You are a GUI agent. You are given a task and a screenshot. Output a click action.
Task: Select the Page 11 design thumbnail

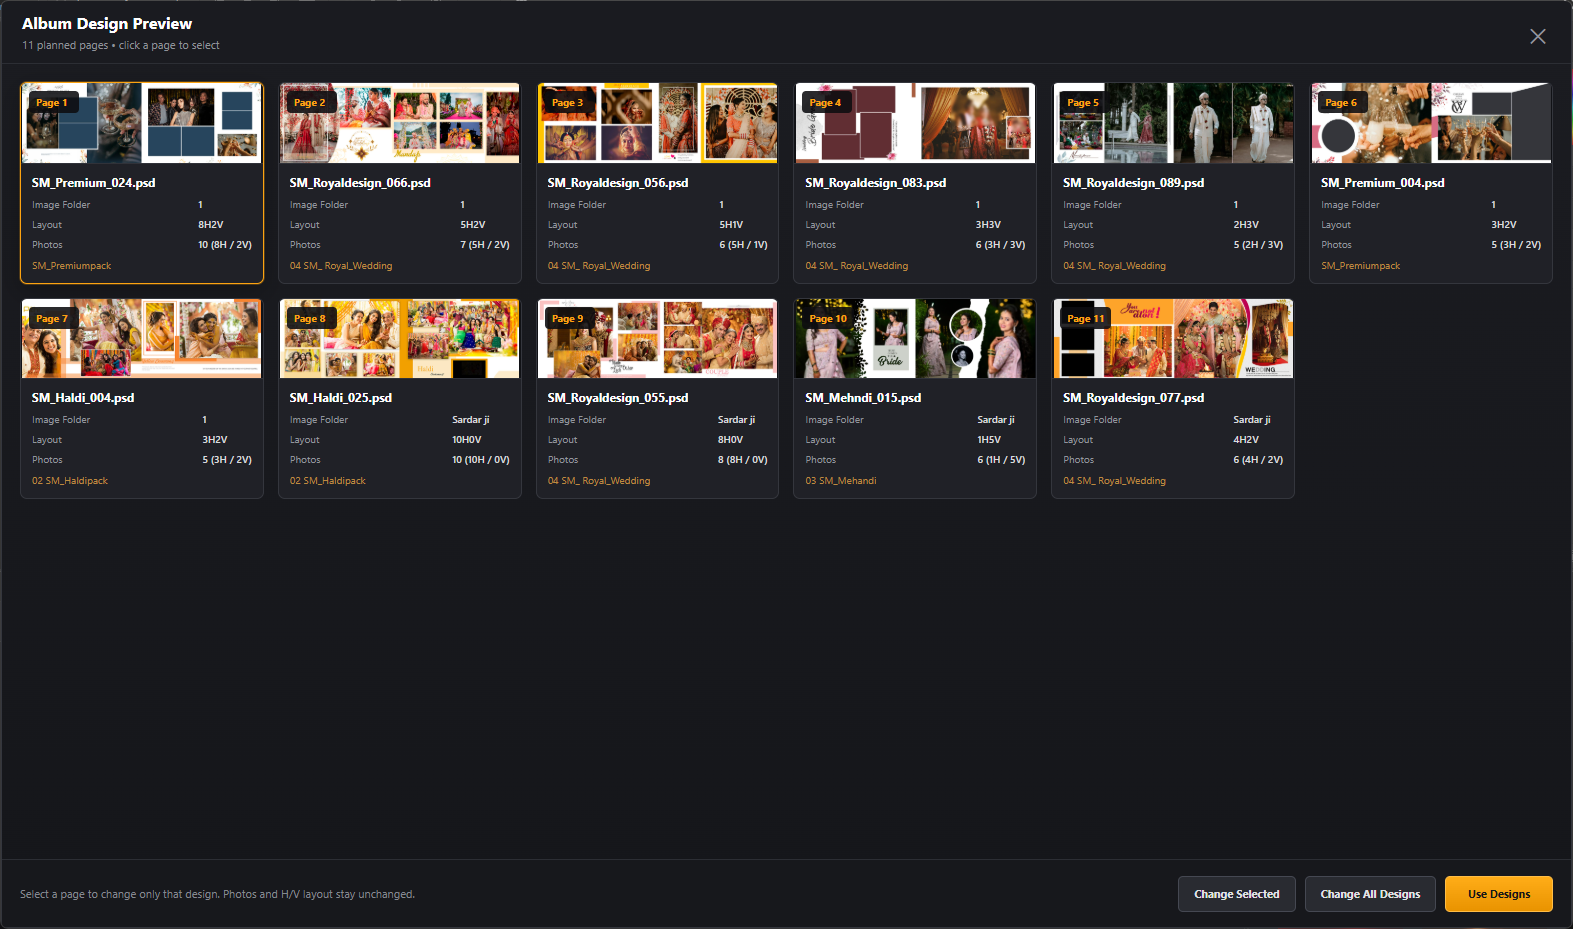(1173, 338)
